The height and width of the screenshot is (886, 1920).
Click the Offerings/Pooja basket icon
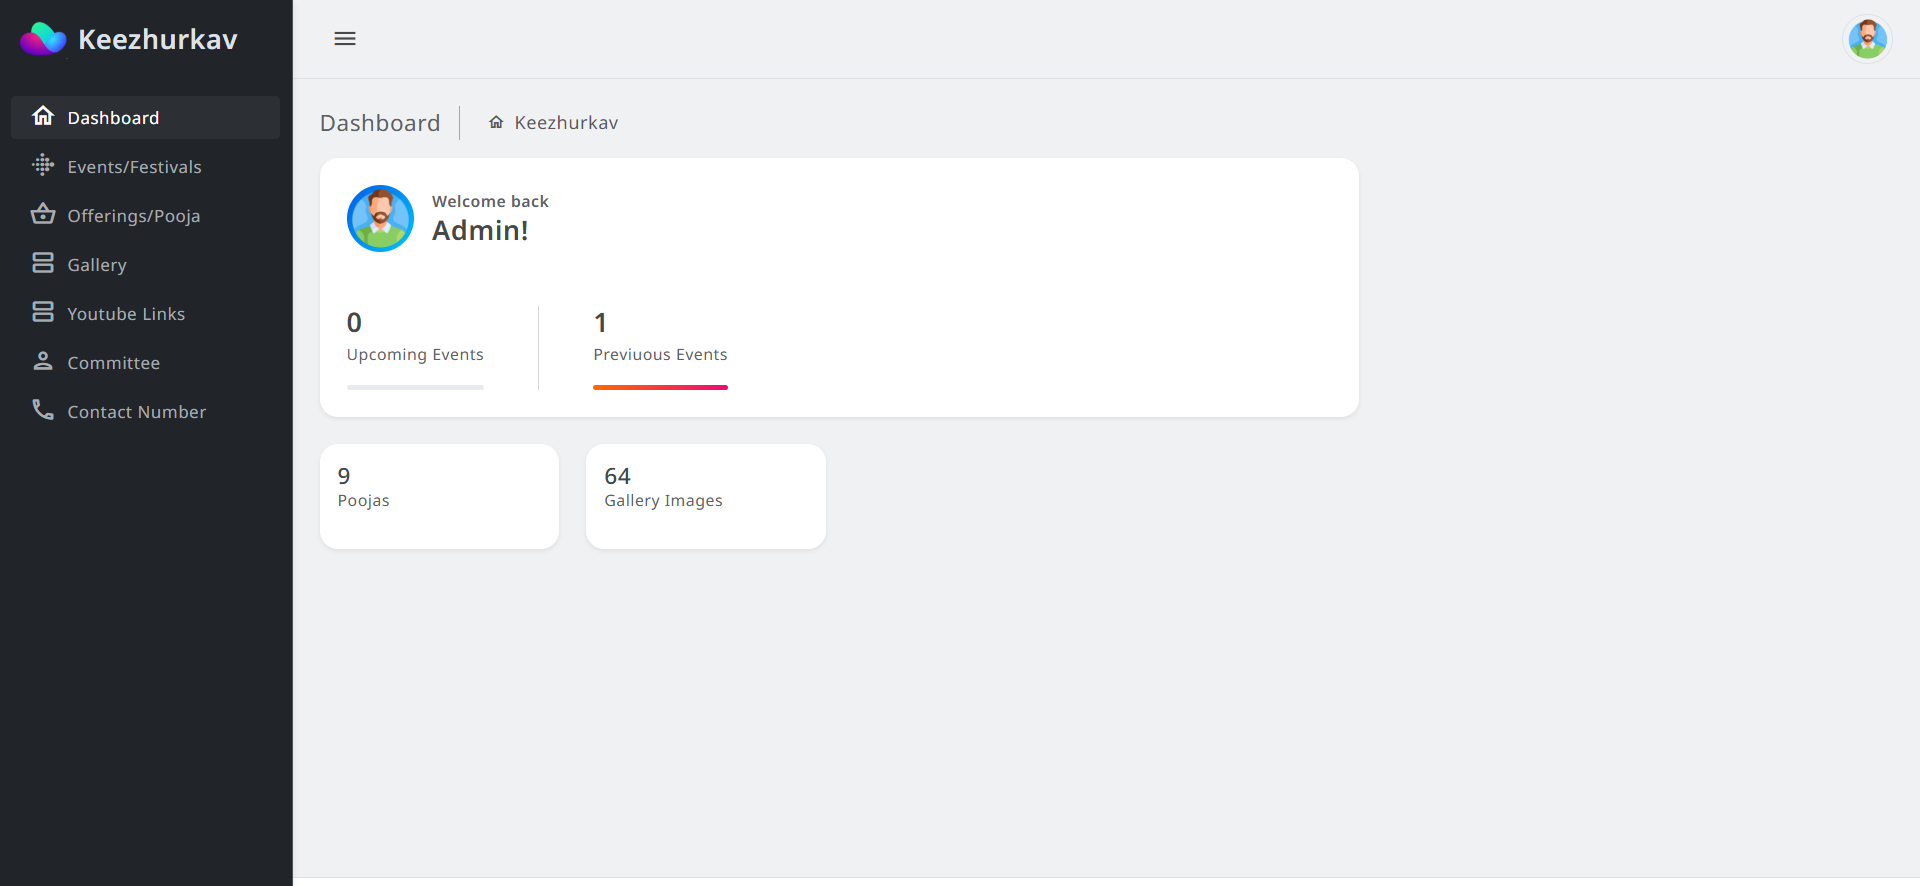coord(43,215)
